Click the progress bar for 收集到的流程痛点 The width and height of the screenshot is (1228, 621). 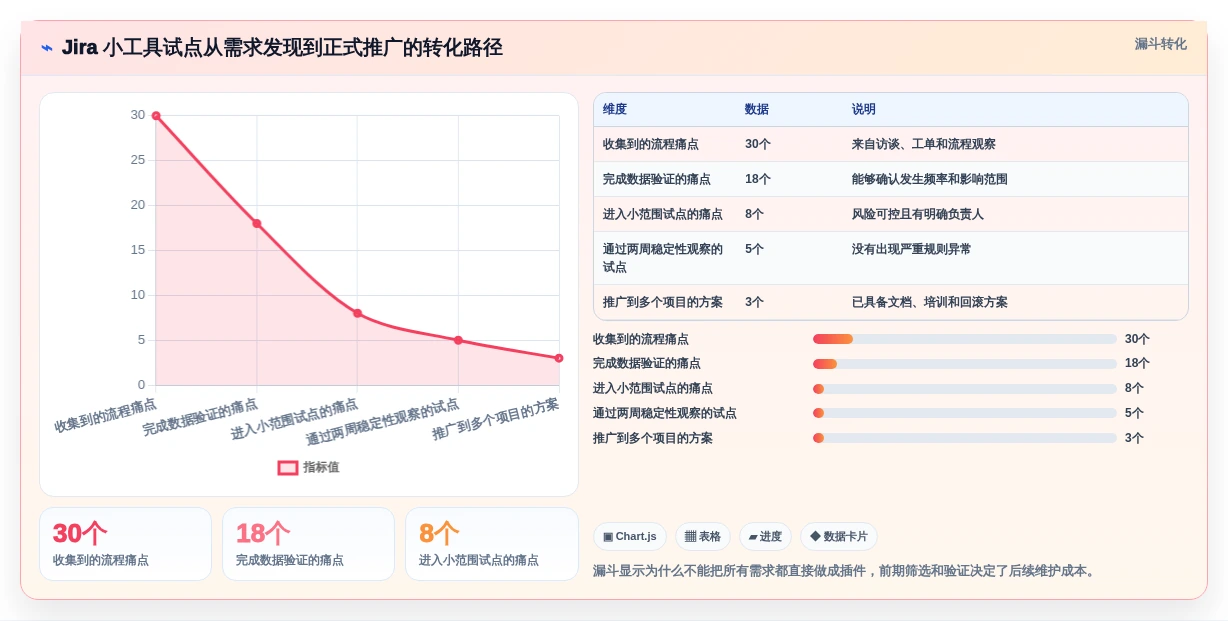965,339
